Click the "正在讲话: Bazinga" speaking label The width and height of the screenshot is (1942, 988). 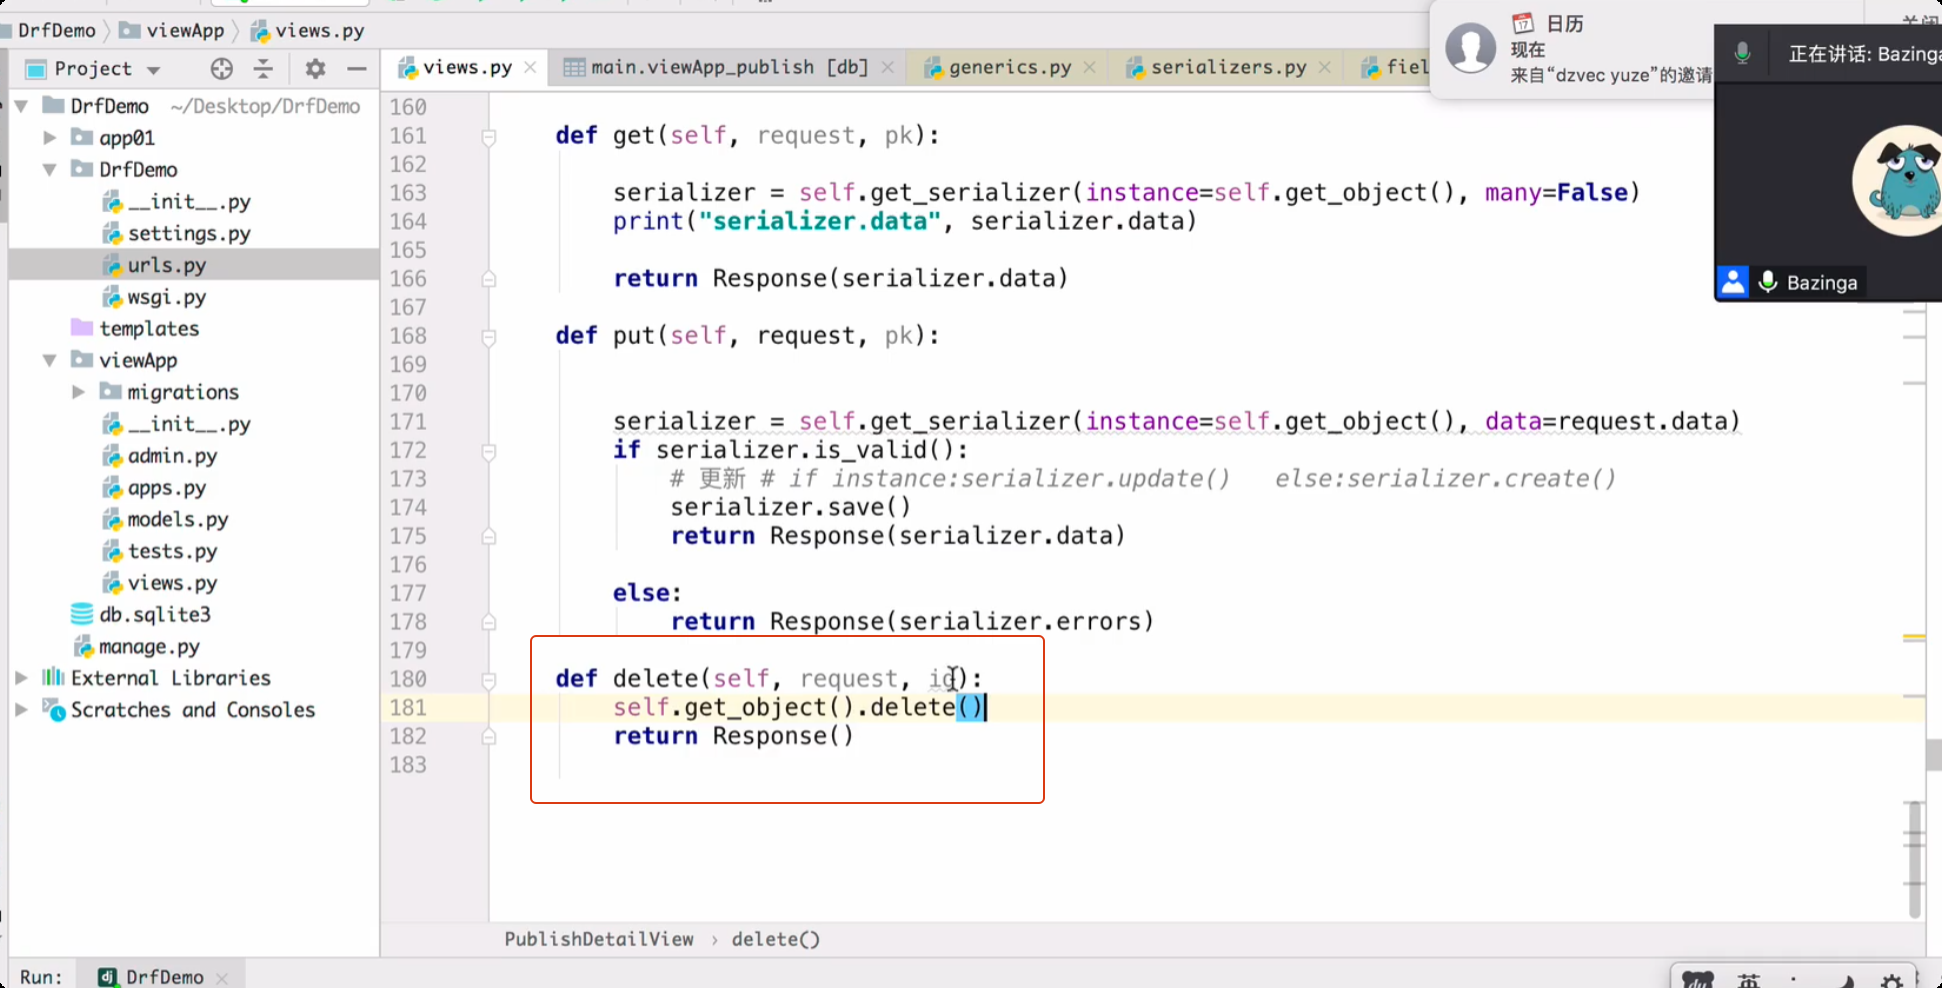tap(1864, 54)
